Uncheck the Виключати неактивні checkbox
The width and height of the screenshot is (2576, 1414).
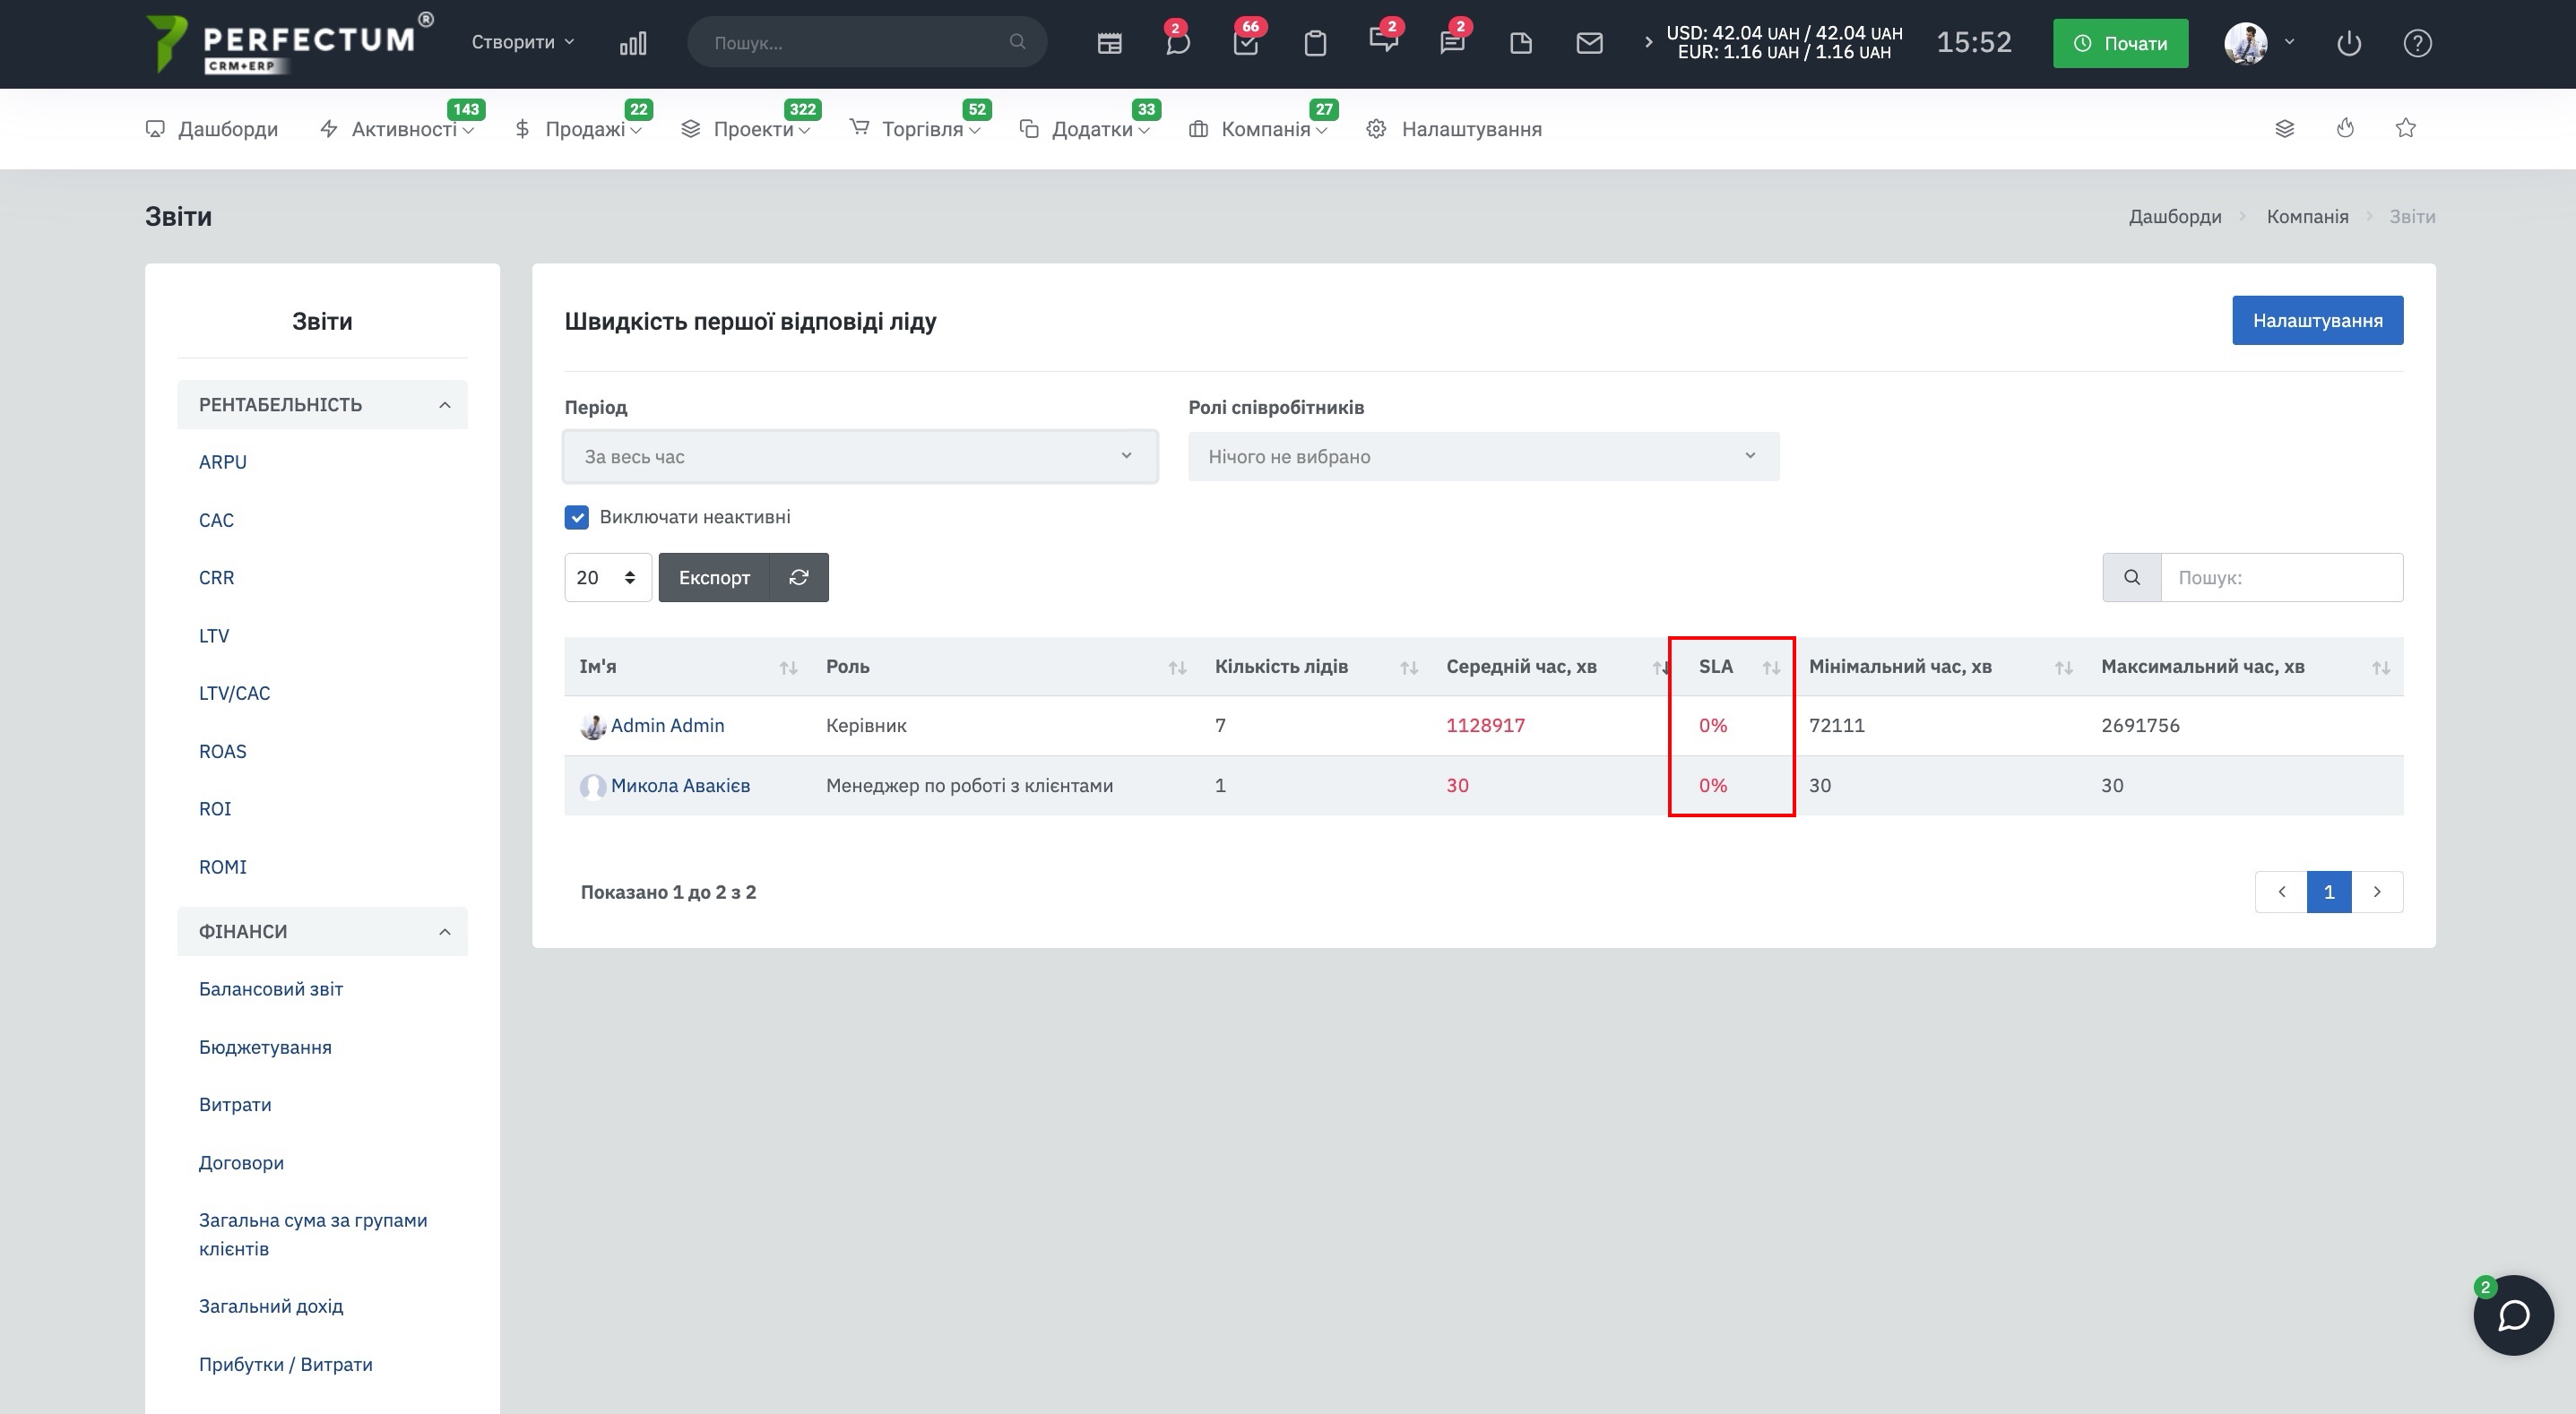pyautogui.click(x=577, y=517)
